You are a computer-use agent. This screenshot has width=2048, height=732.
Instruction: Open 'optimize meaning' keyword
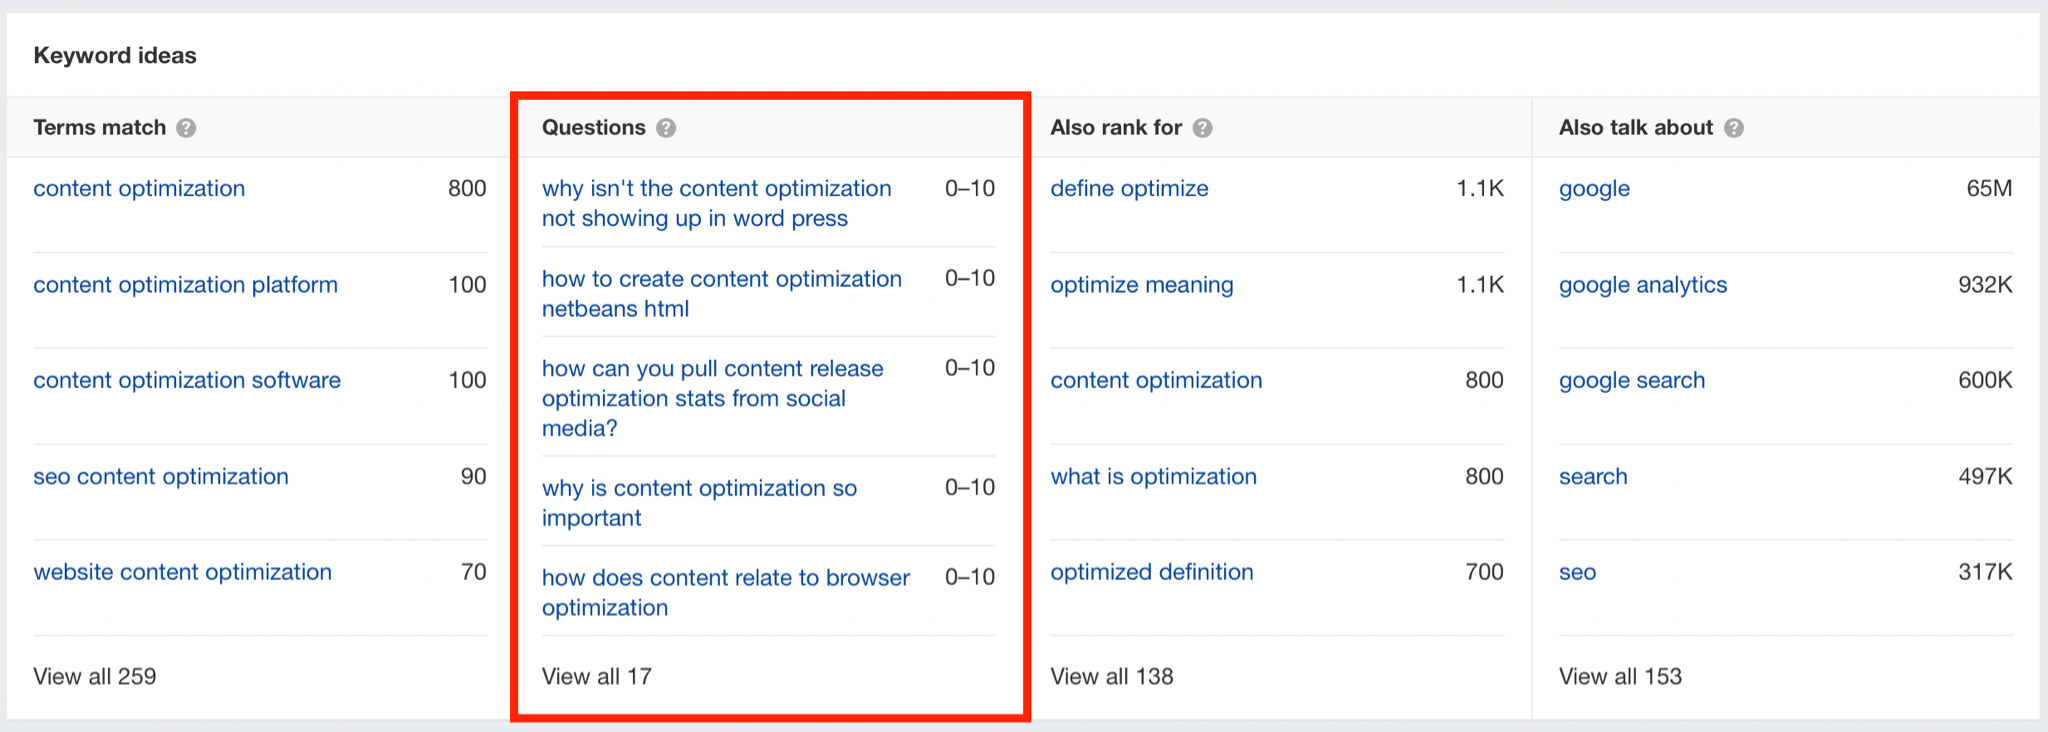1141,285
